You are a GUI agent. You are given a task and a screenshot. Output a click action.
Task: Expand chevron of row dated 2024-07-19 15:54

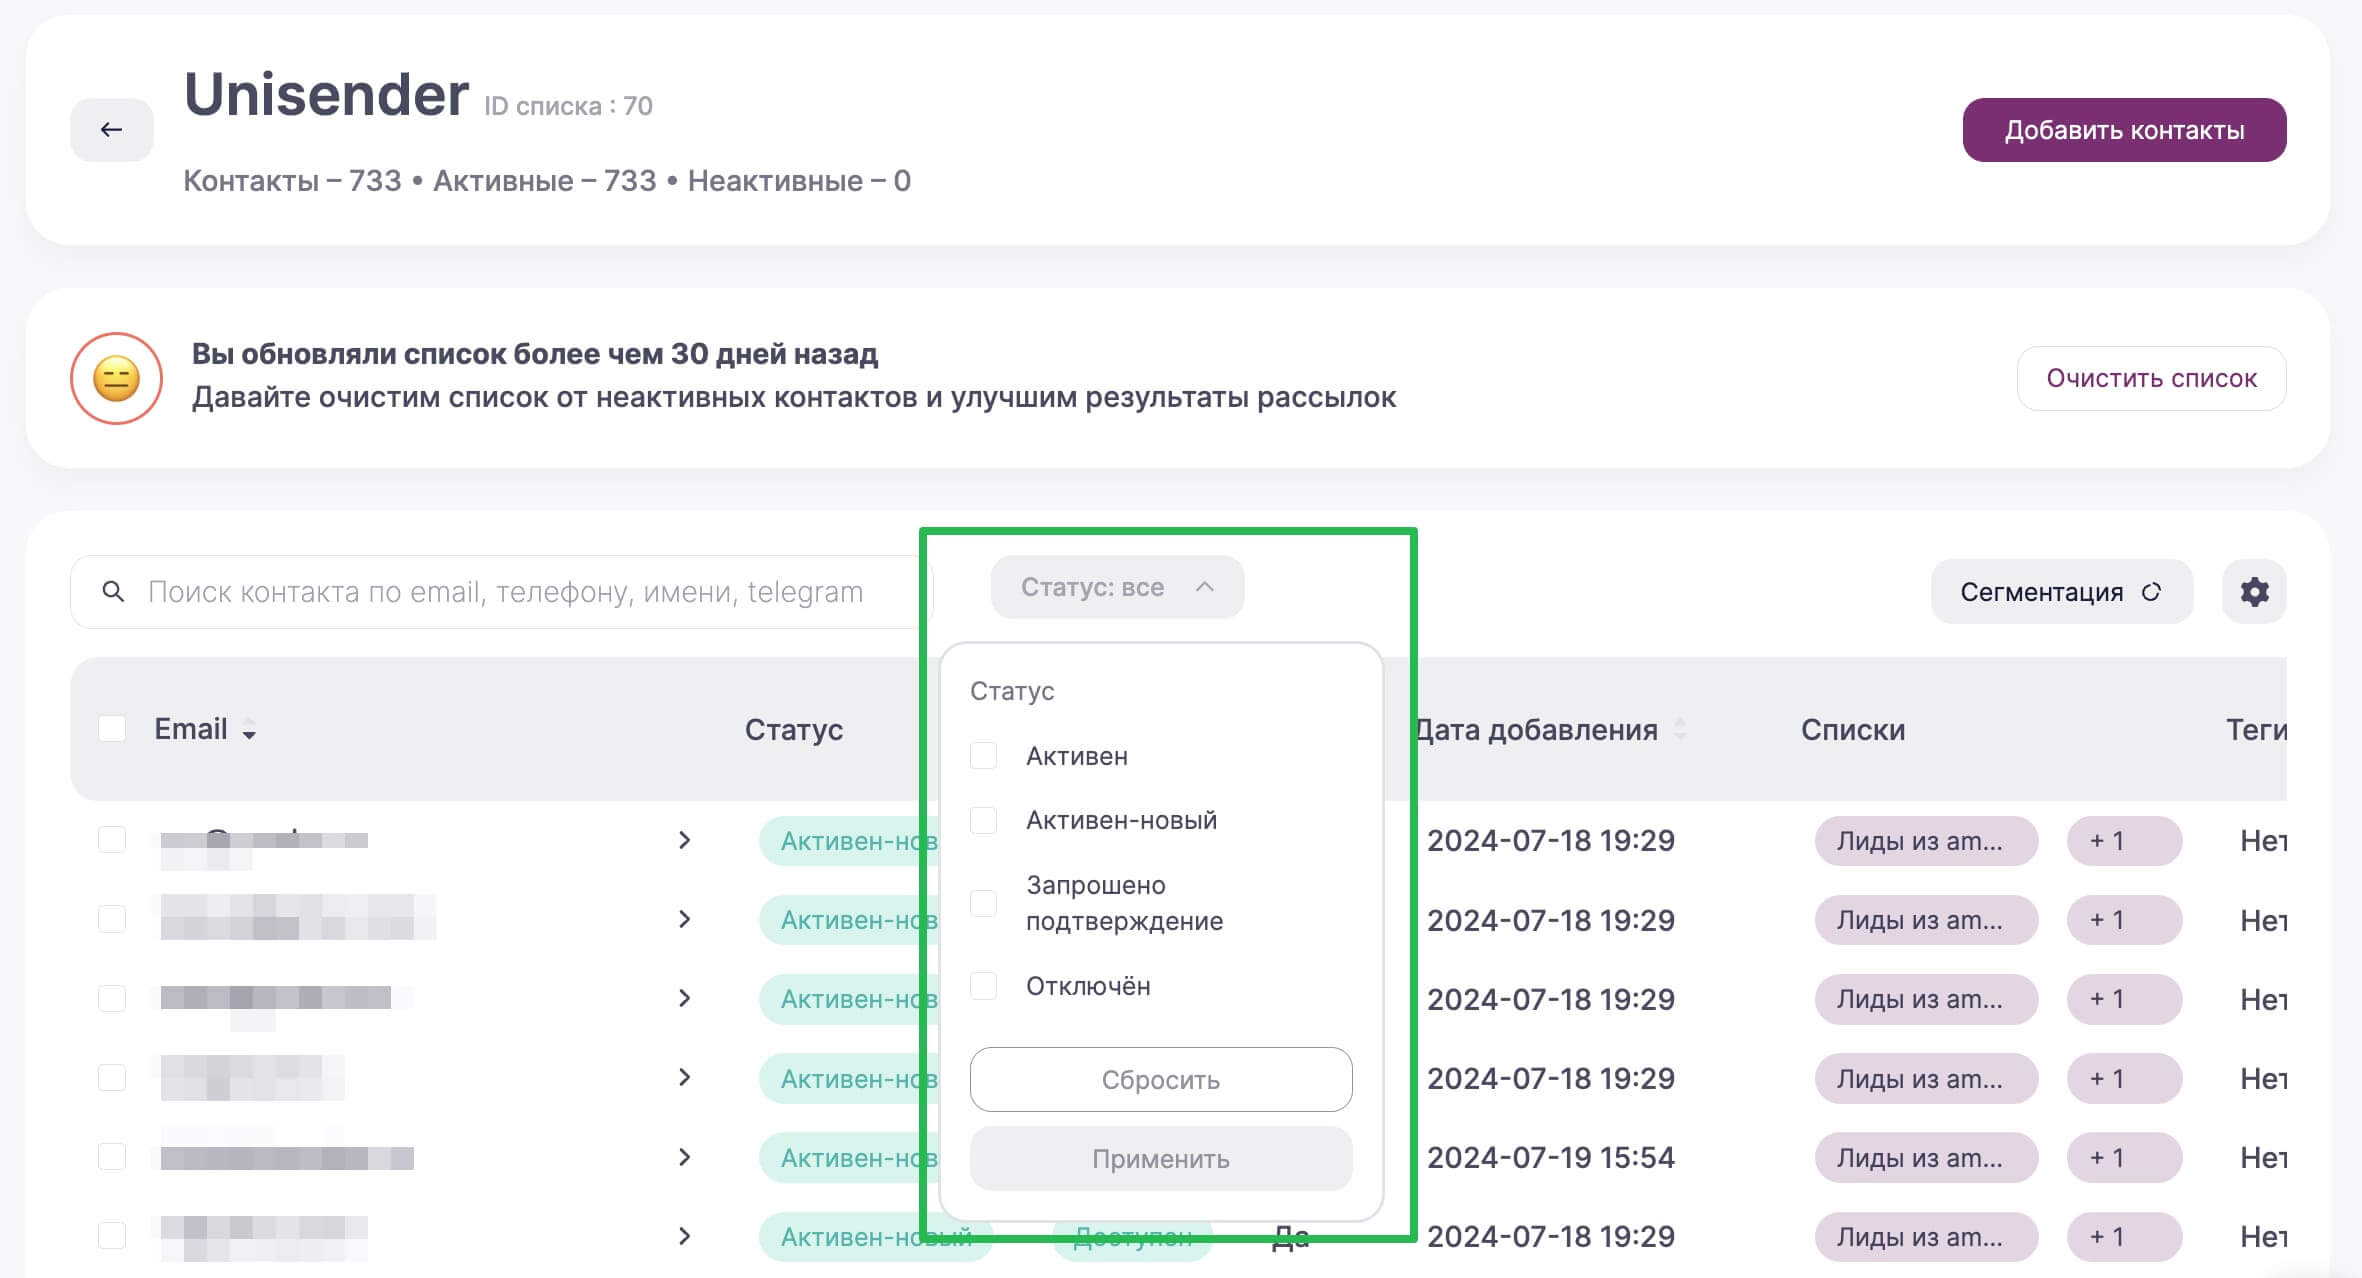(684, 1157)
